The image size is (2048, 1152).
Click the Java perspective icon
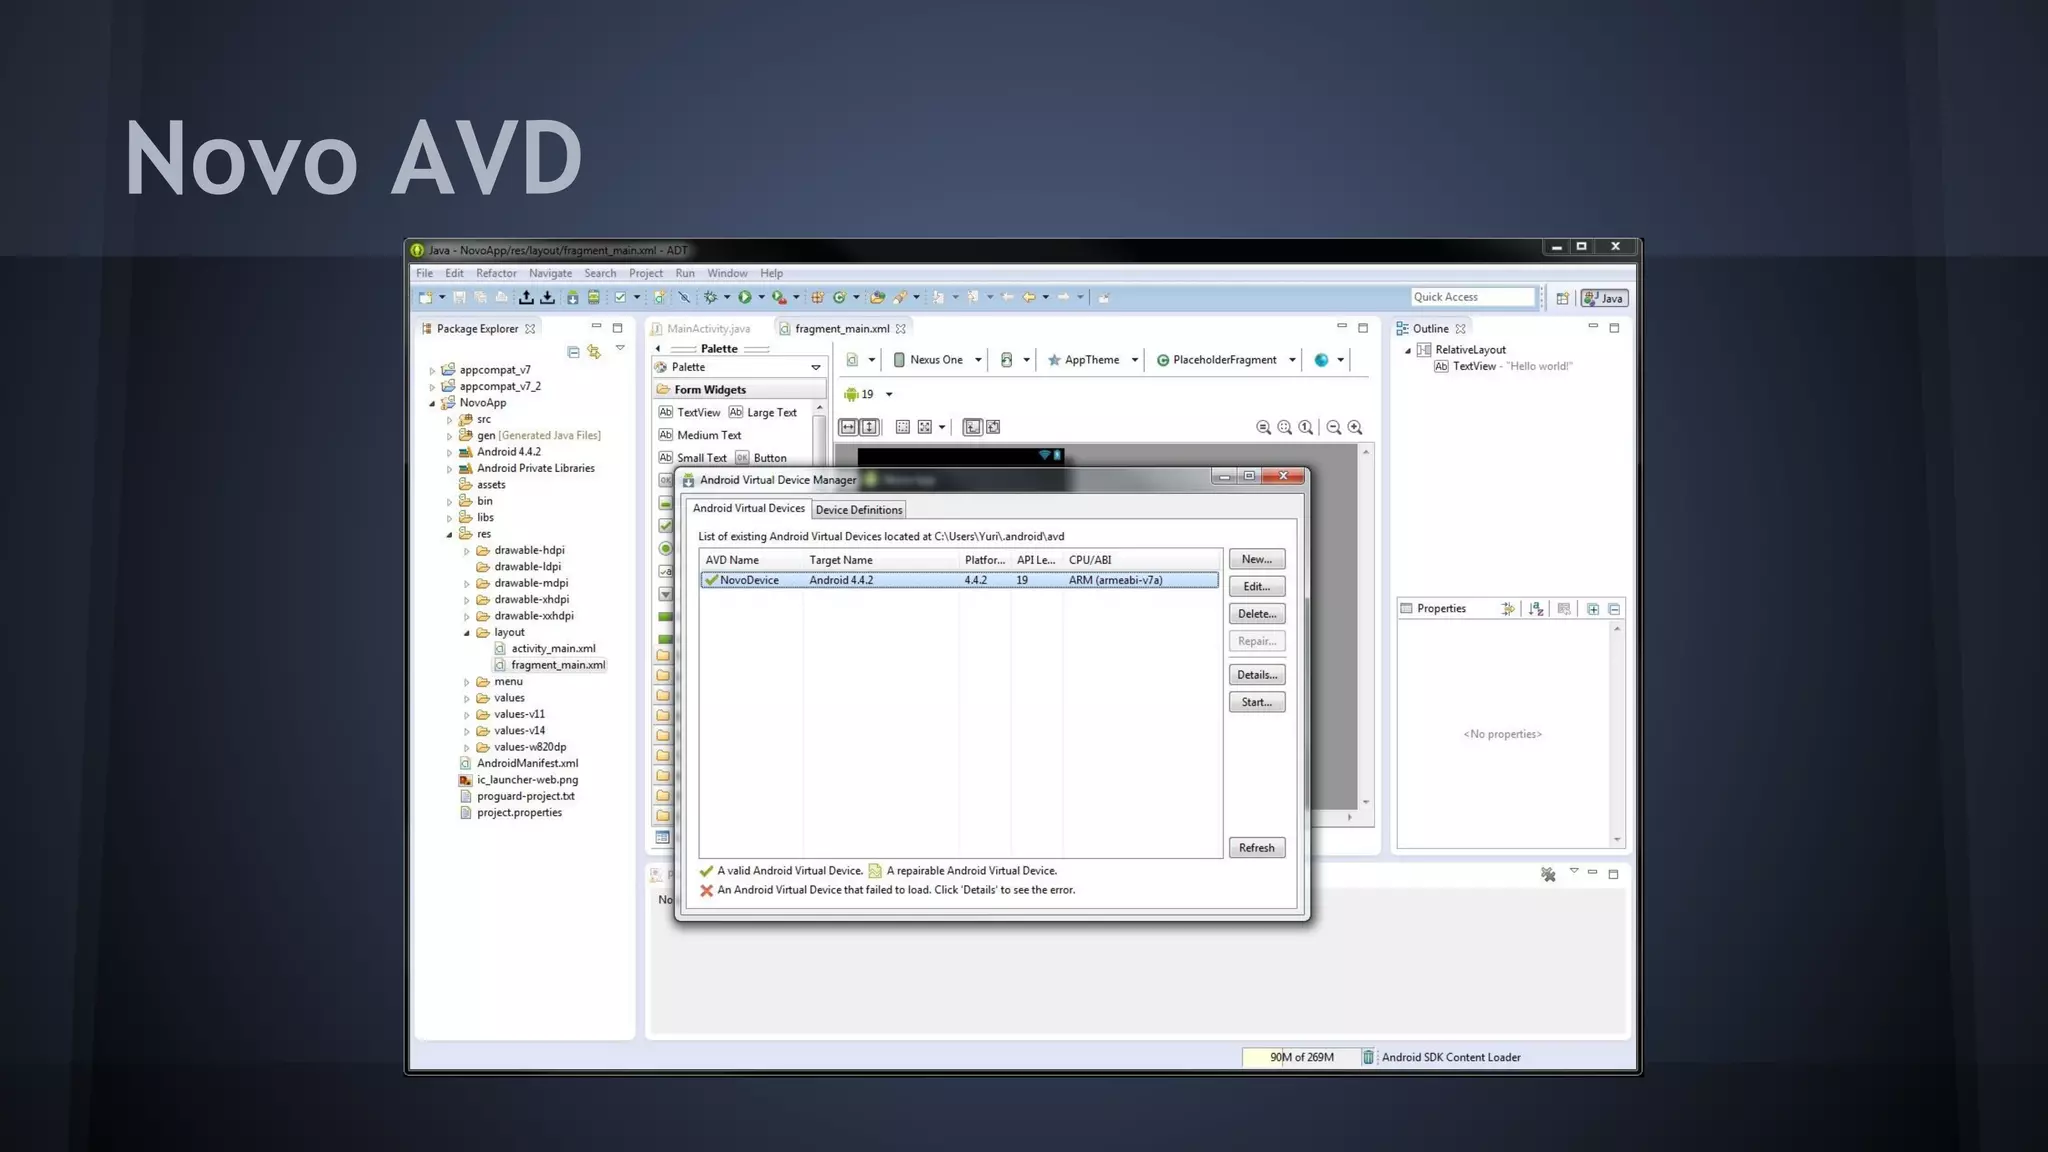(x=1604, y=298)
